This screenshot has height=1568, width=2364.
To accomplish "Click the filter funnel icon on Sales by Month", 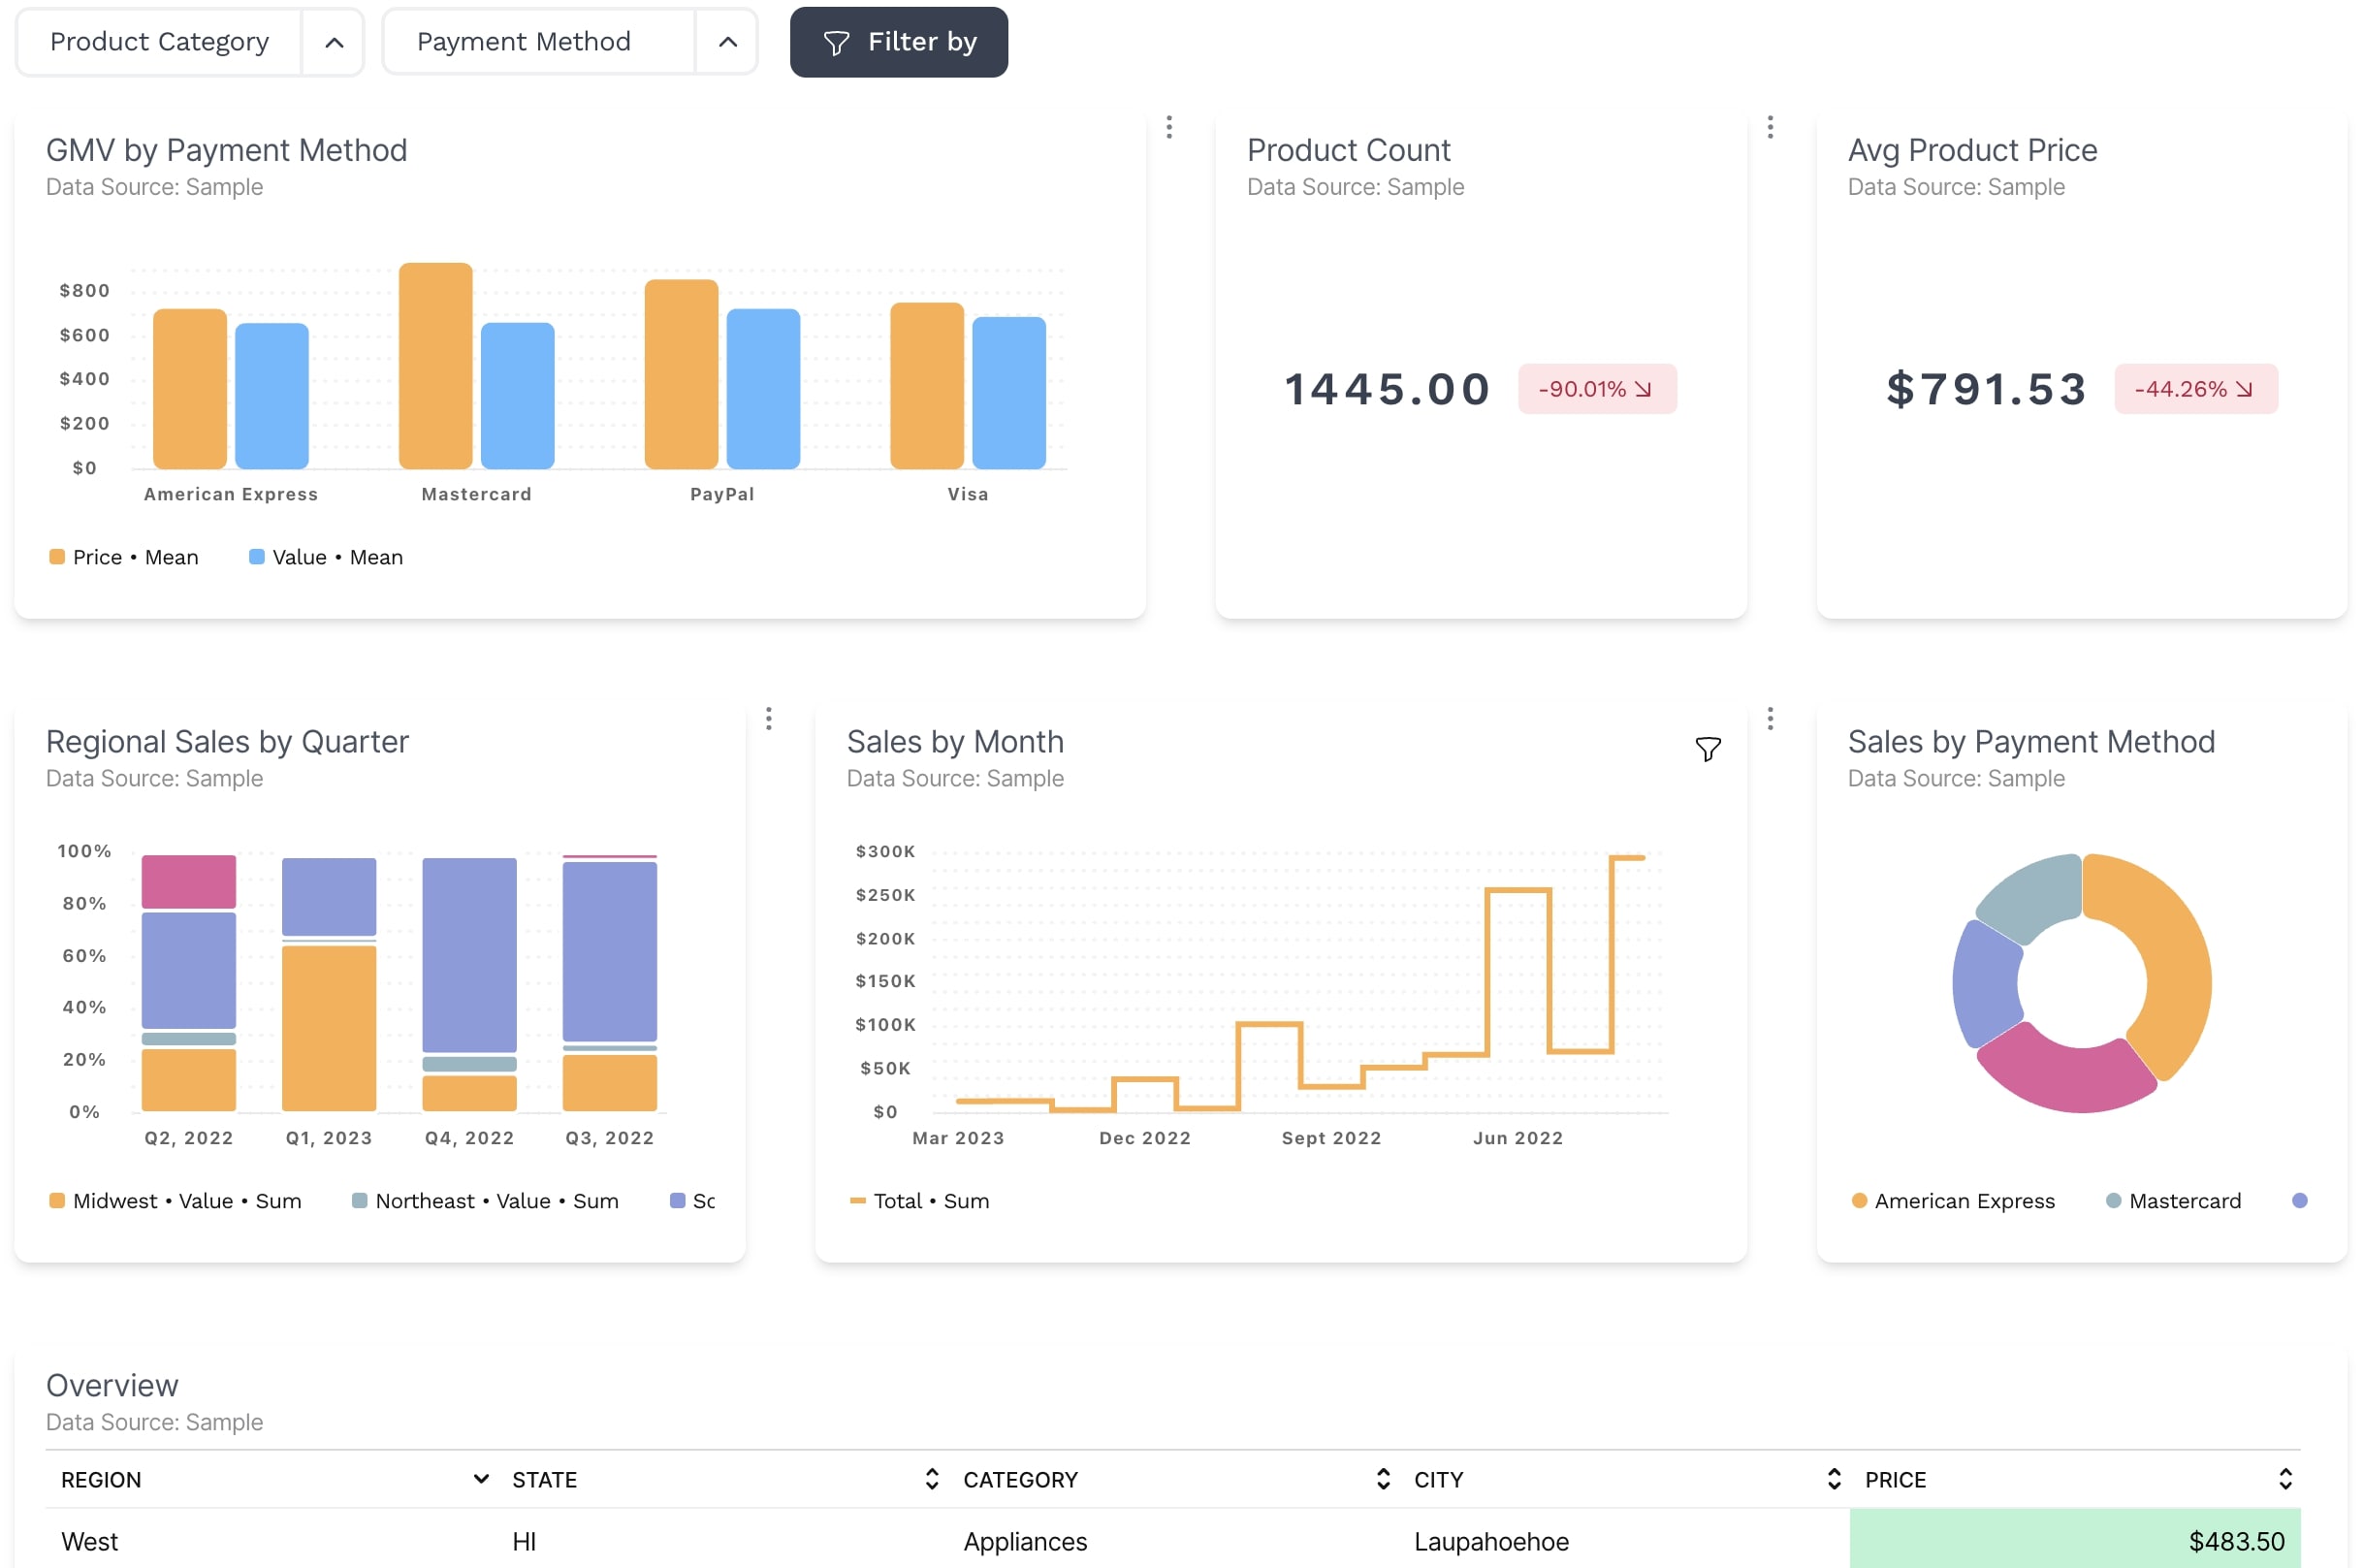I will [x=1707, y=749].
